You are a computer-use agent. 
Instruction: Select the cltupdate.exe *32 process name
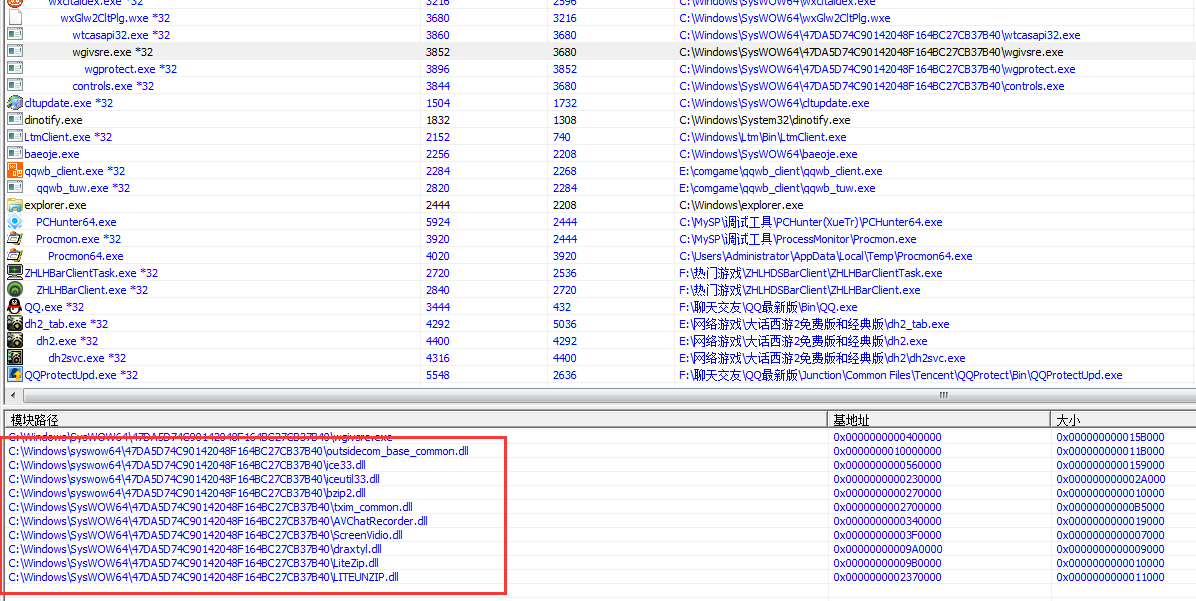pos(69,103)
